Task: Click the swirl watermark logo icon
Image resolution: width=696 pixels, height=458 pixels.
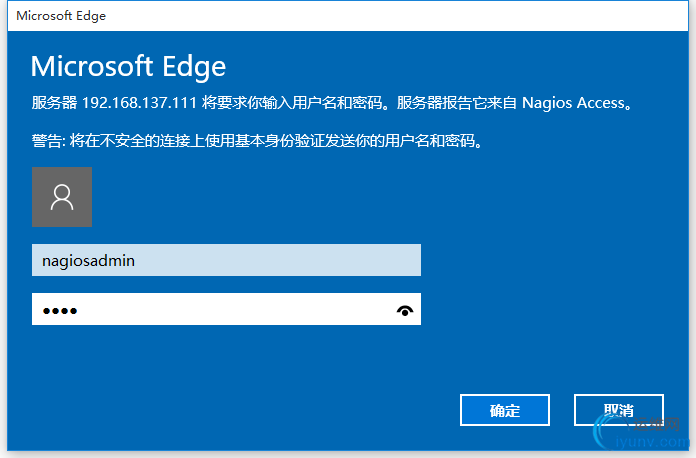Action: point(606,430)
